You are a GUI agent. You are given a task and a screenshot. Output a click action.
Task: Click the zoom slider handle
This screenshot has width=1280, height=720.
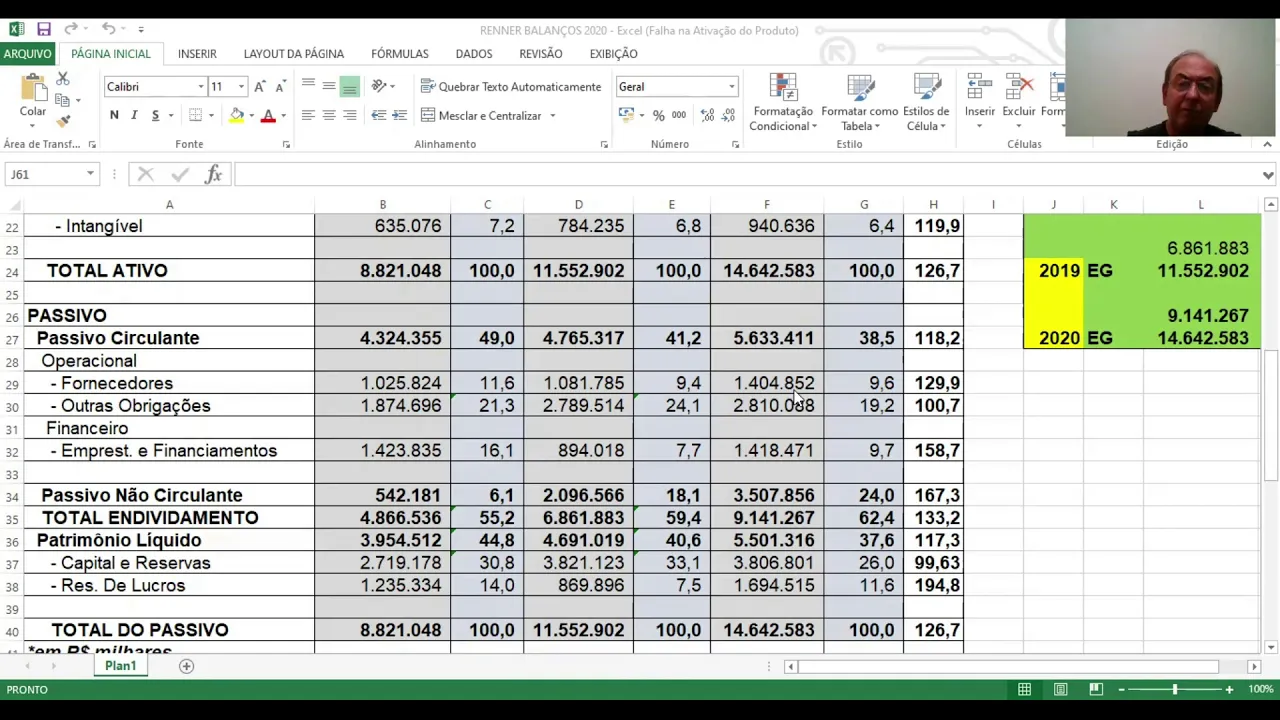[1175, 689]
